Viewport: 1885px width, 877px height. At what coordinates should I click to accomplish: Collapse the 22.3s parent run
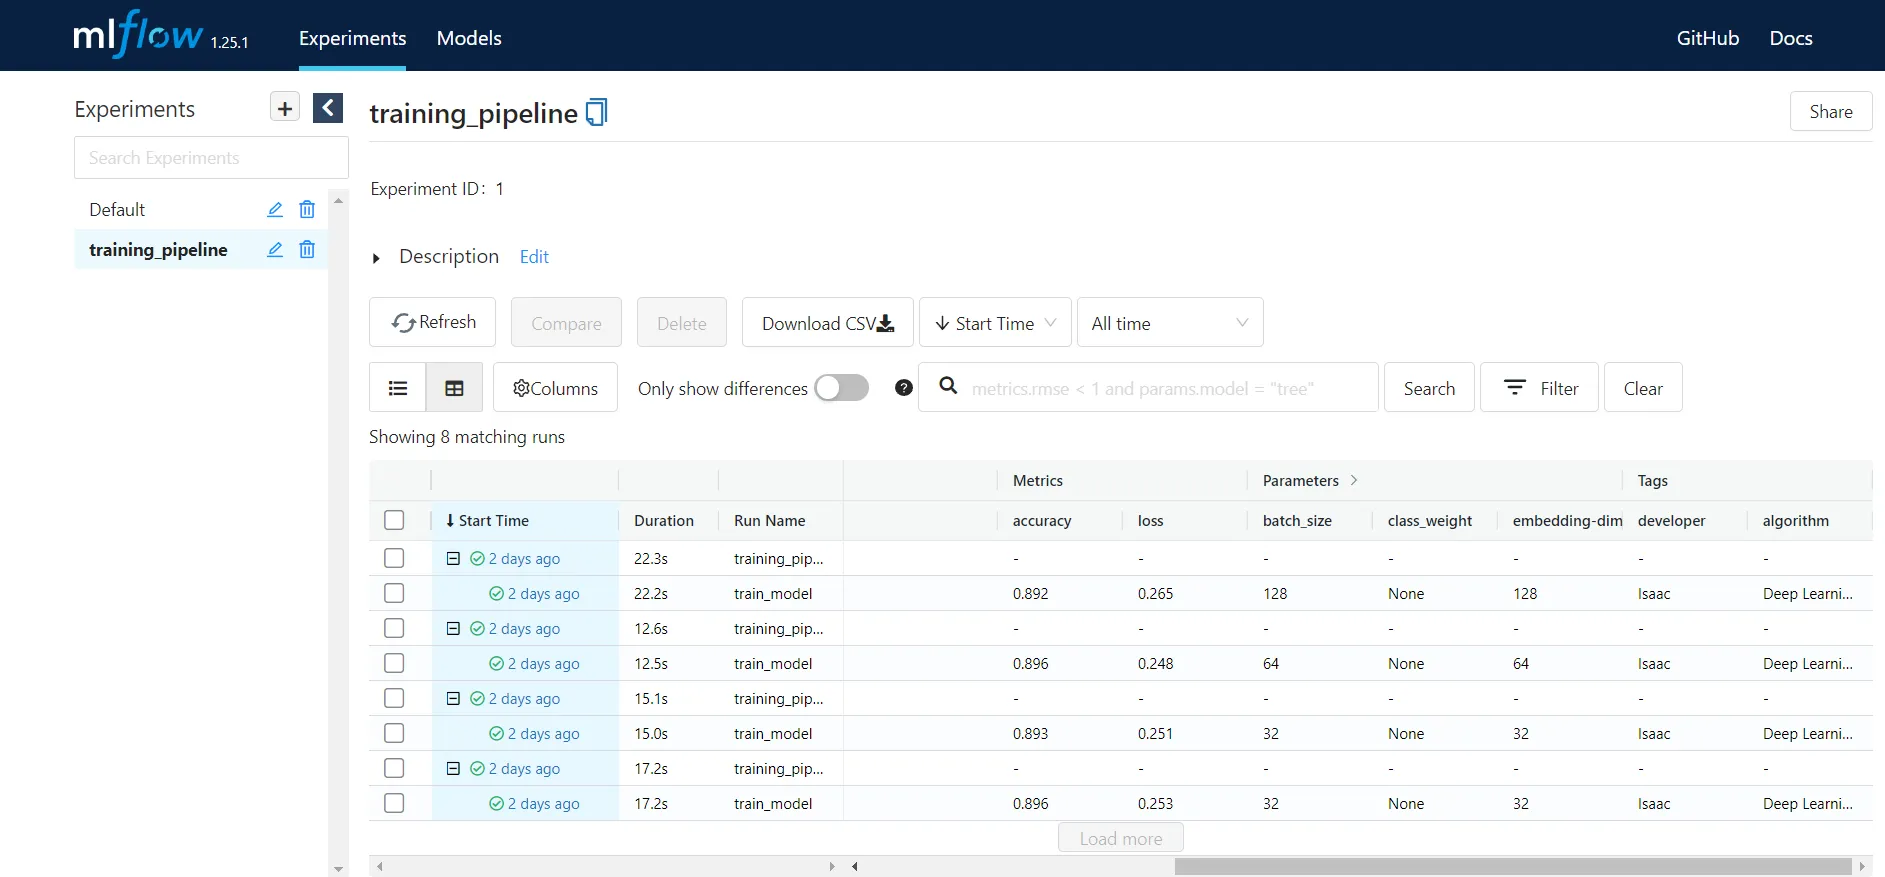(x=453, y=559)
